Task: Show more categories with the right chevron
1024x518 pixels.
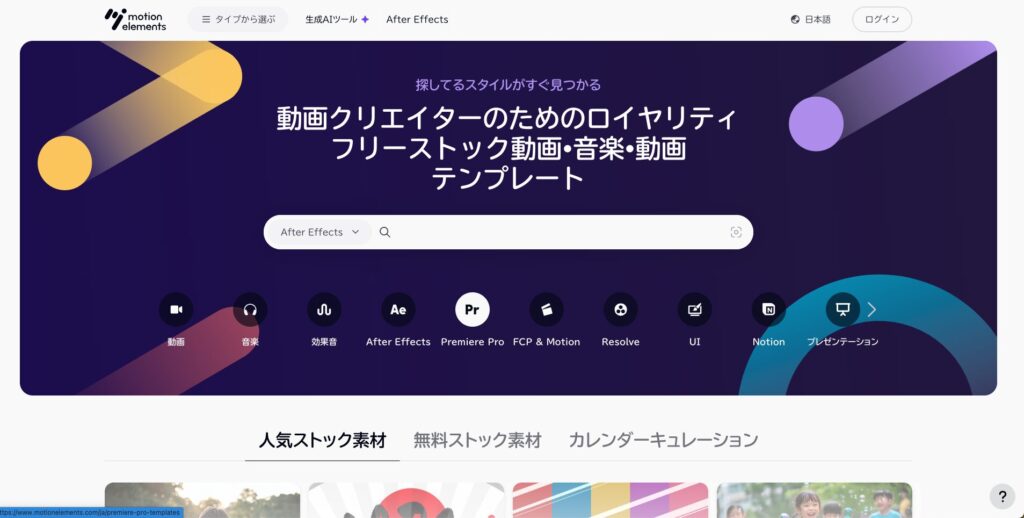Action: [872, 310]
